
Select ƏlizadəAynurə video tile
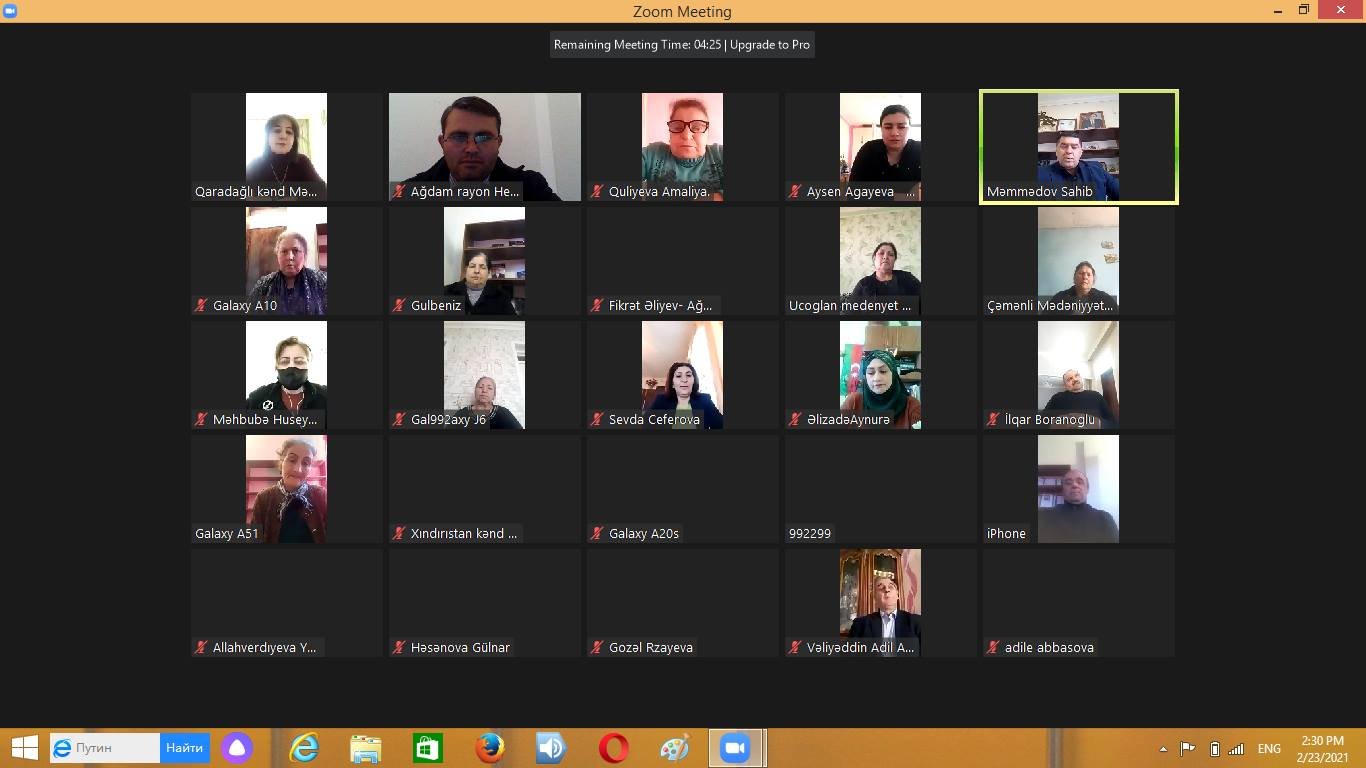tap(881, 375)
